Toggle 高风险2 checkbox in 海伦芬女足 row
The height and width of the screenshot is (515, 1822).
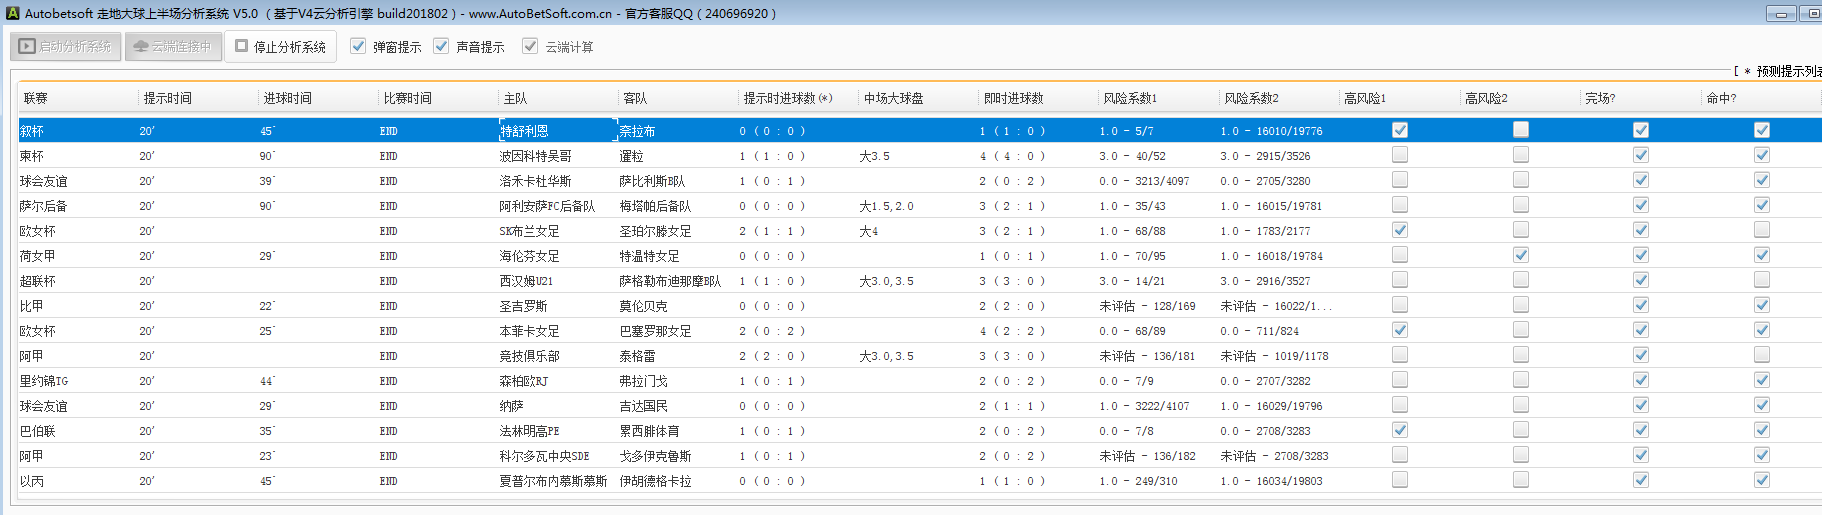pyautogui.click(x=1521, y=255)
